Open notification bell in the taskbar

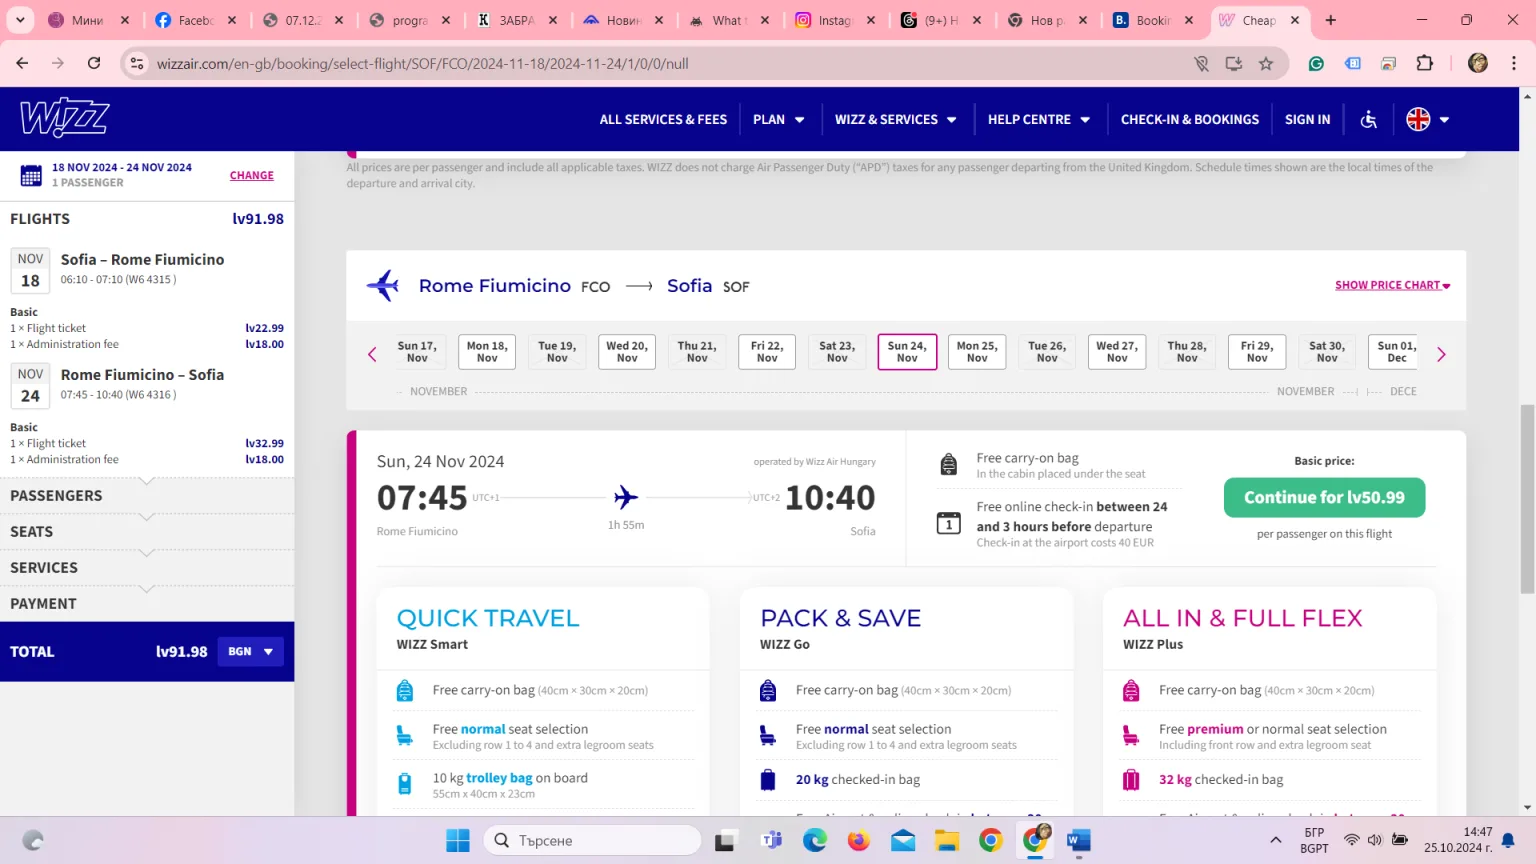[x=1508, y=841]
